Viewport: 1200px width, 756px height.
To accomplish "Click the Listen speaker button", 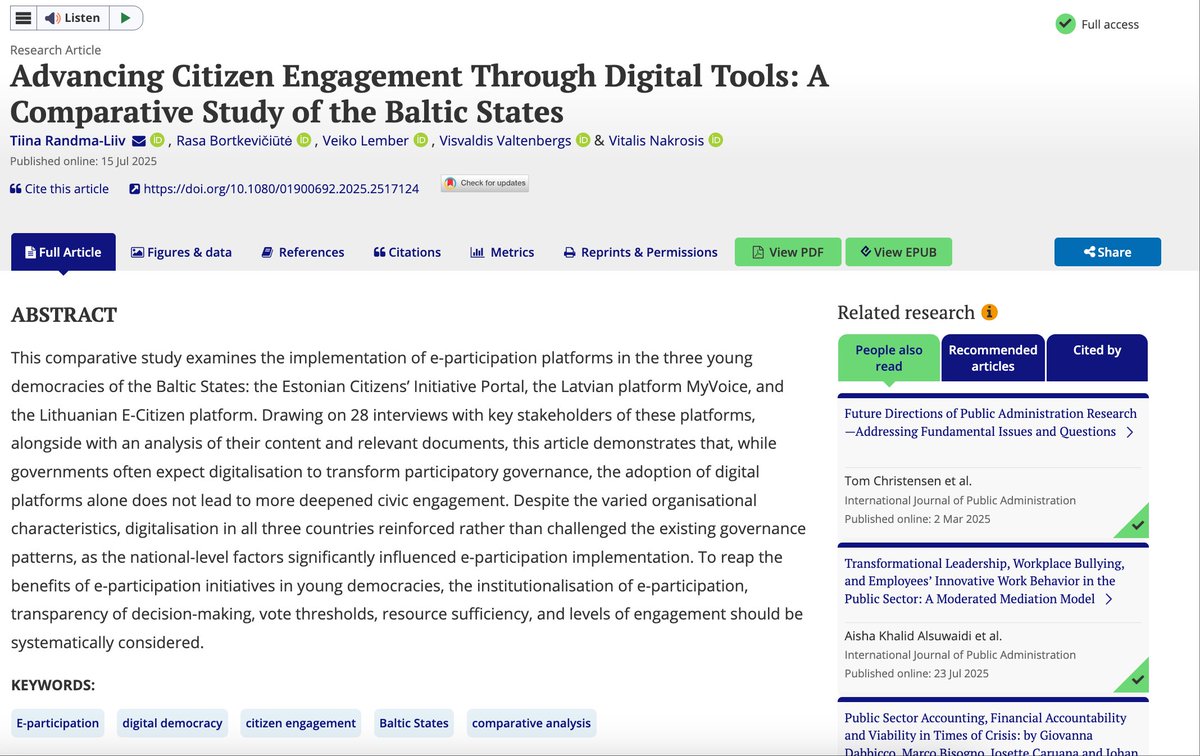I will [x=73, y=17].
